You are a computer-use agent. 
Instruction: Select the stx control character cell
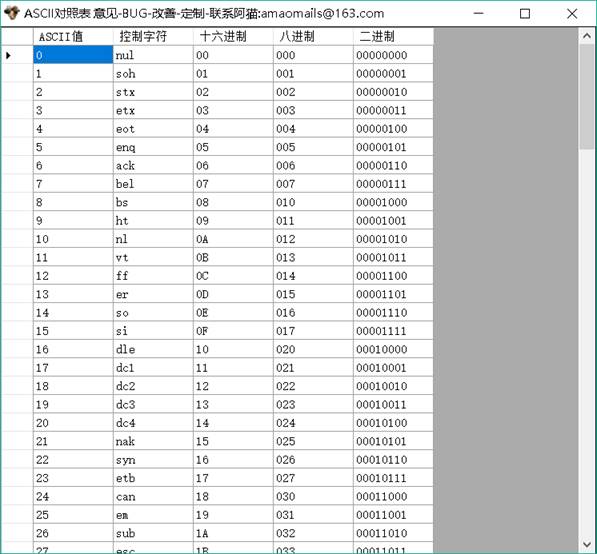[153, 91]
